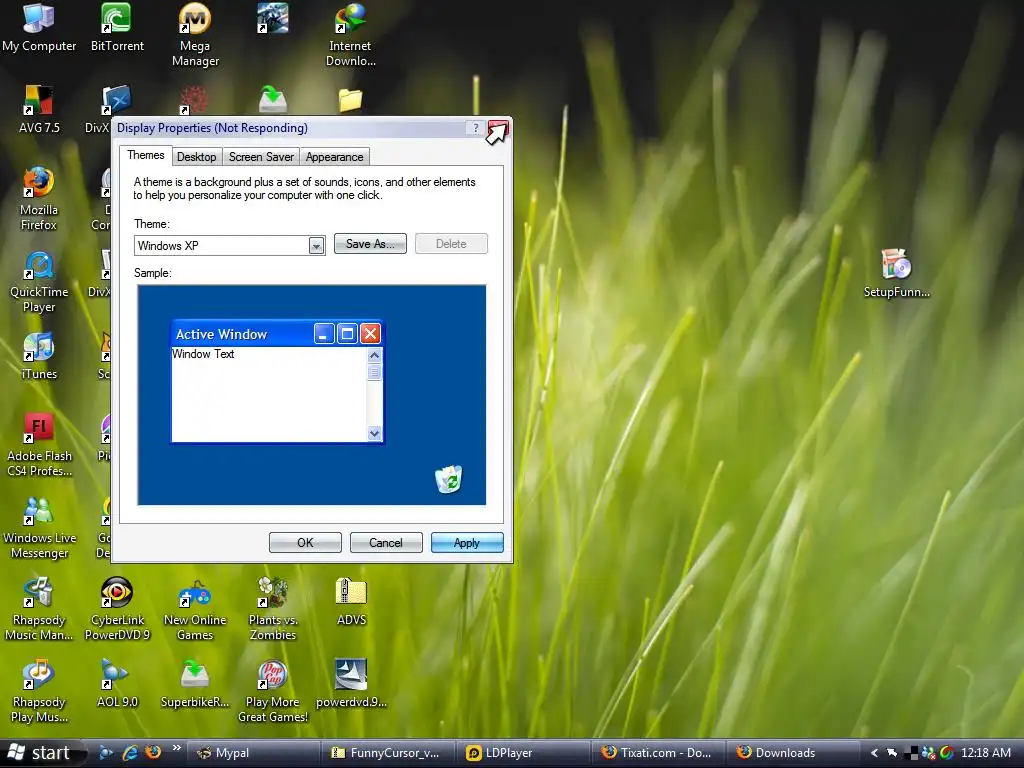
Task: Select the ADVS zipped folder icon
Action: pyautogui.click(x=351, y=601)
